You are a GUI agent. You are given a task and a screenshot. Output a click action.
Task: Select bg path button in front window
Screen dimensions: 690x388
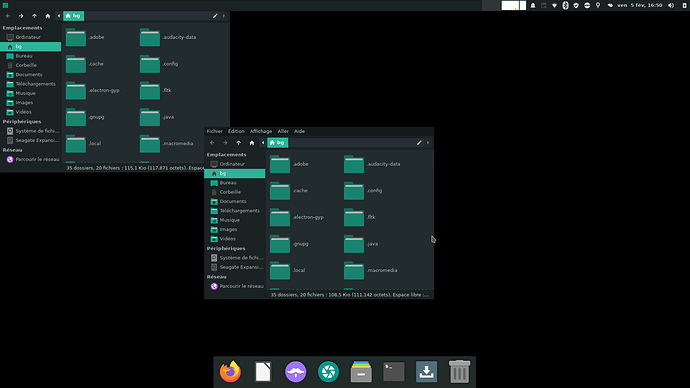277,143
